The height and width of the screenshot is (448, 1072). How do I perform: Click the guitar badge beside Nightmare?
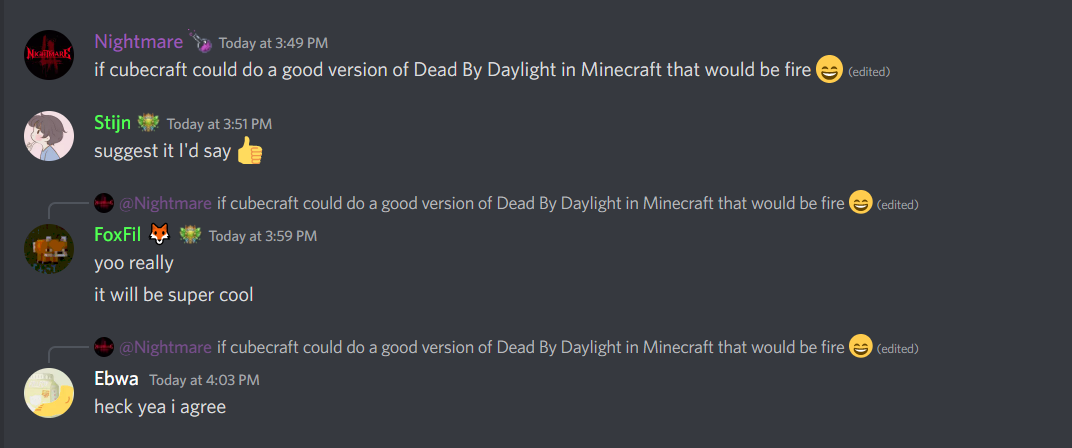[x=200, y=42]
